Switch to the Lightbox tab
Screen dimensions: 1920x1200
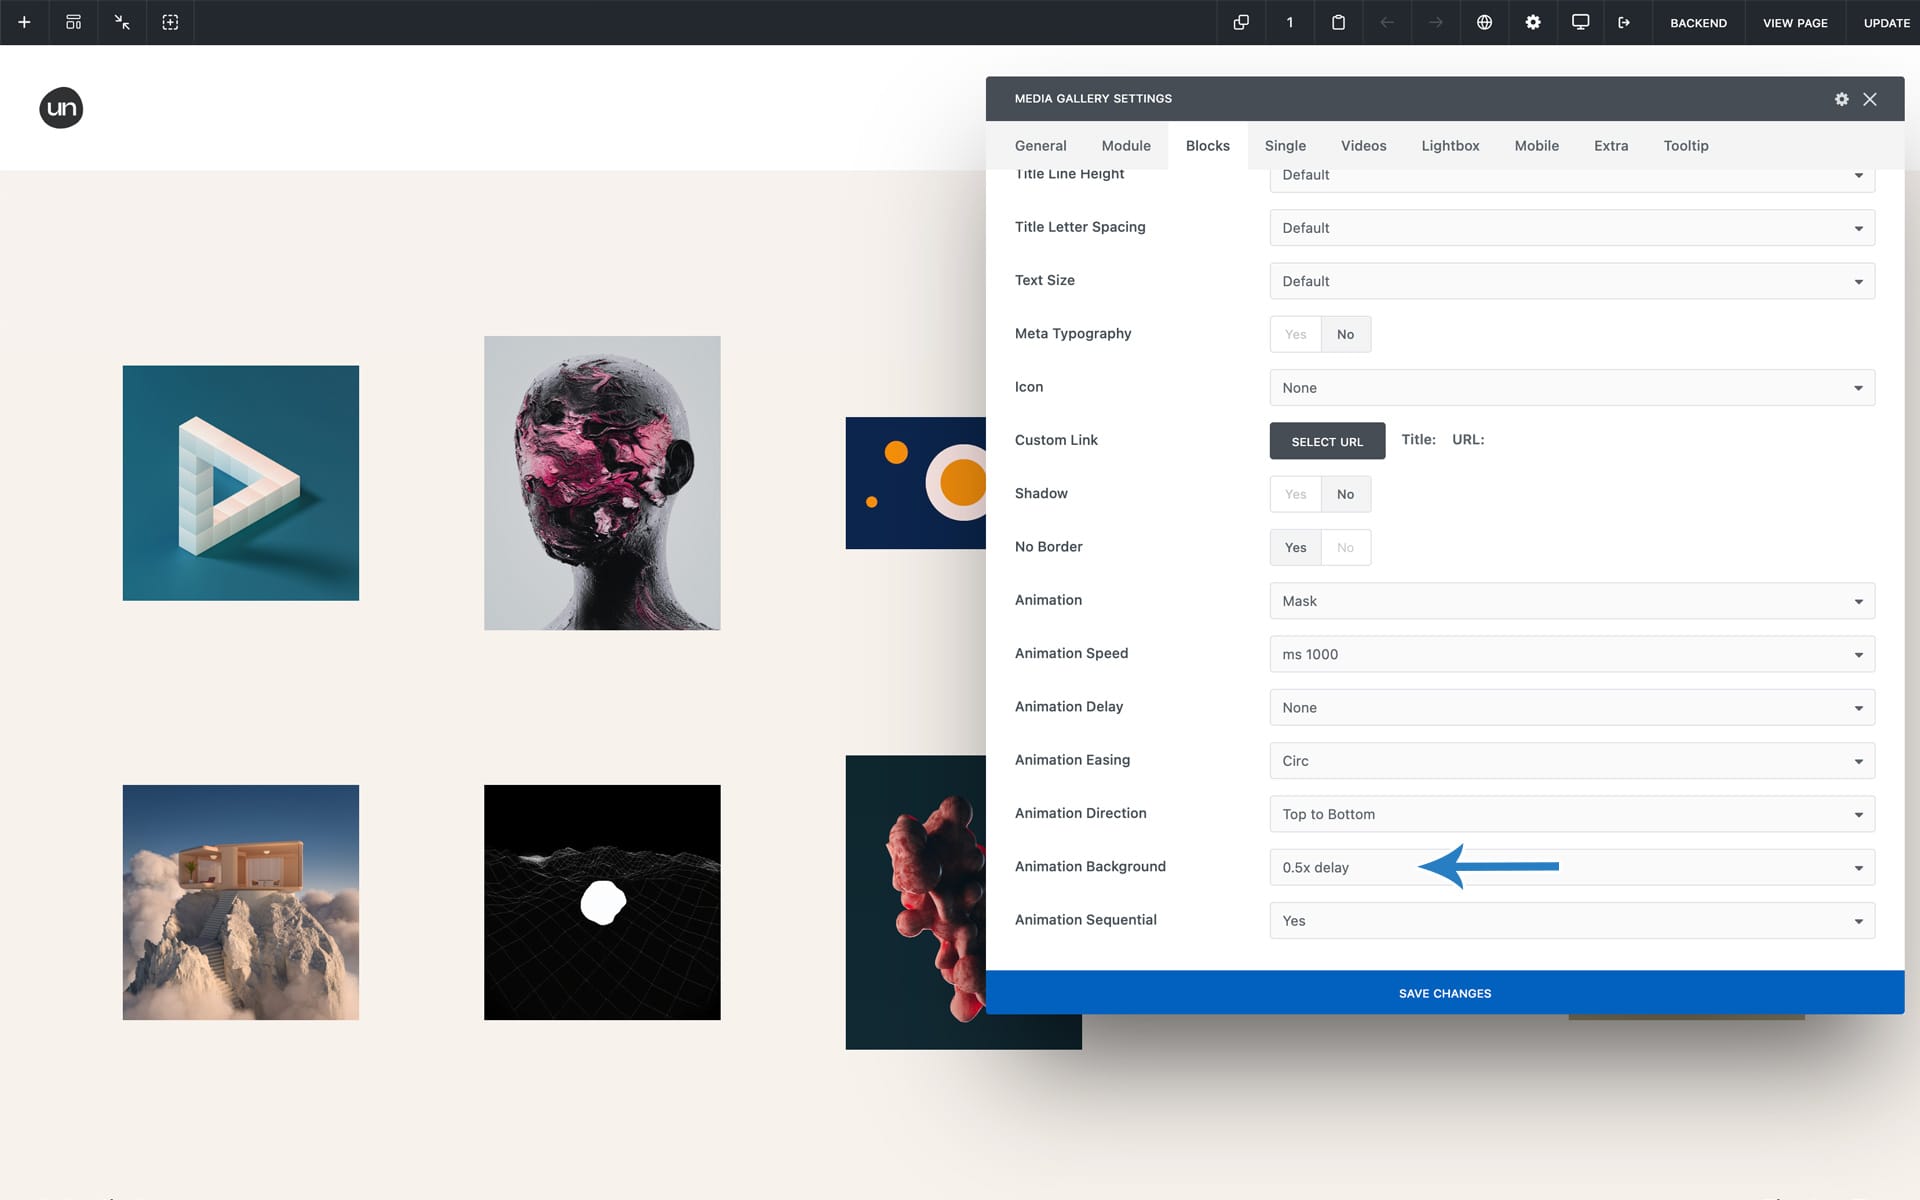pyautogui.click(x=1450, y=146)
